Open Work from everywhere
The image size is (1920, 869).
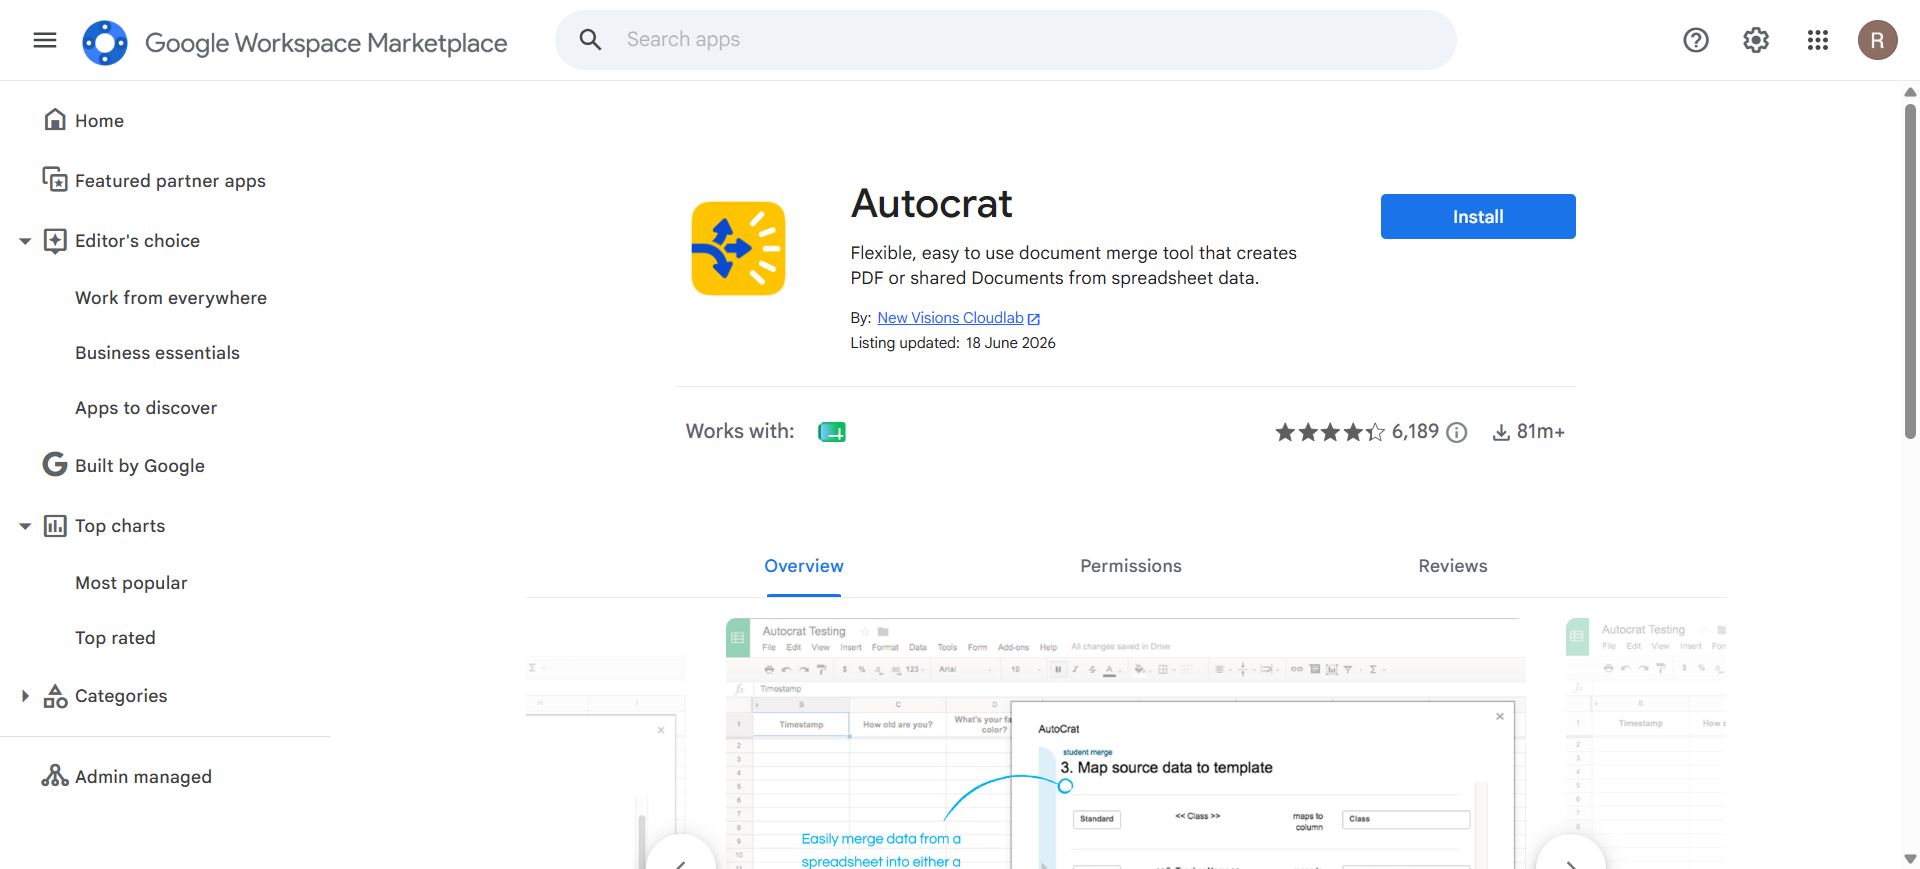click(171, 298)
